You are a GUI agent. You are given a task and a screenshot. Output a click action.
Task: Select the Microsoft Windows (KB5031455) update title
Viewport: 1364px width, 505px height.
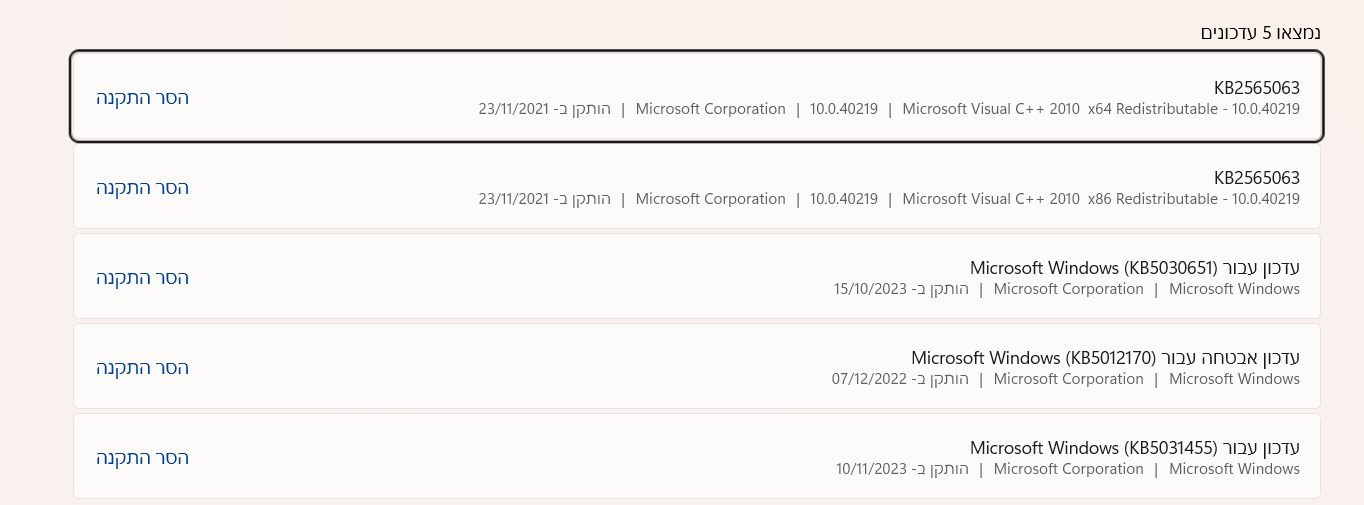tap(1134, 448)
